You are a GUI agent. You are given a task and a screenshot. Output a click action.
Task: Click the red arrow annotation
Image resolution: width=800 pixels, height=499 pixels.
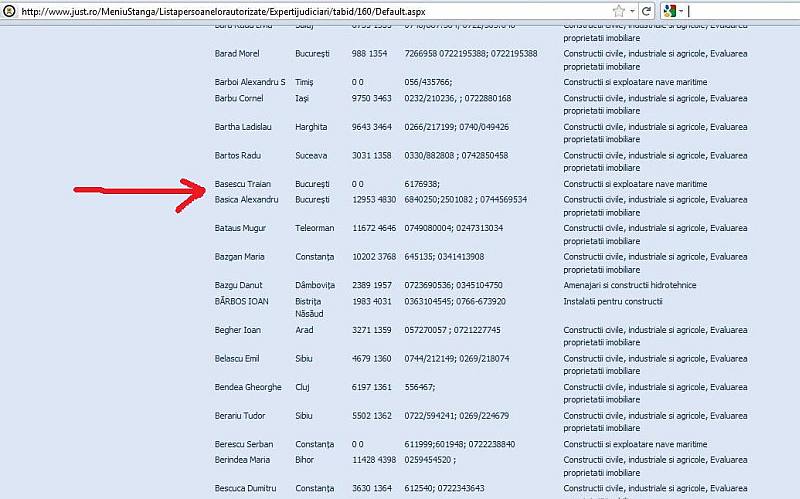[140, 190]
